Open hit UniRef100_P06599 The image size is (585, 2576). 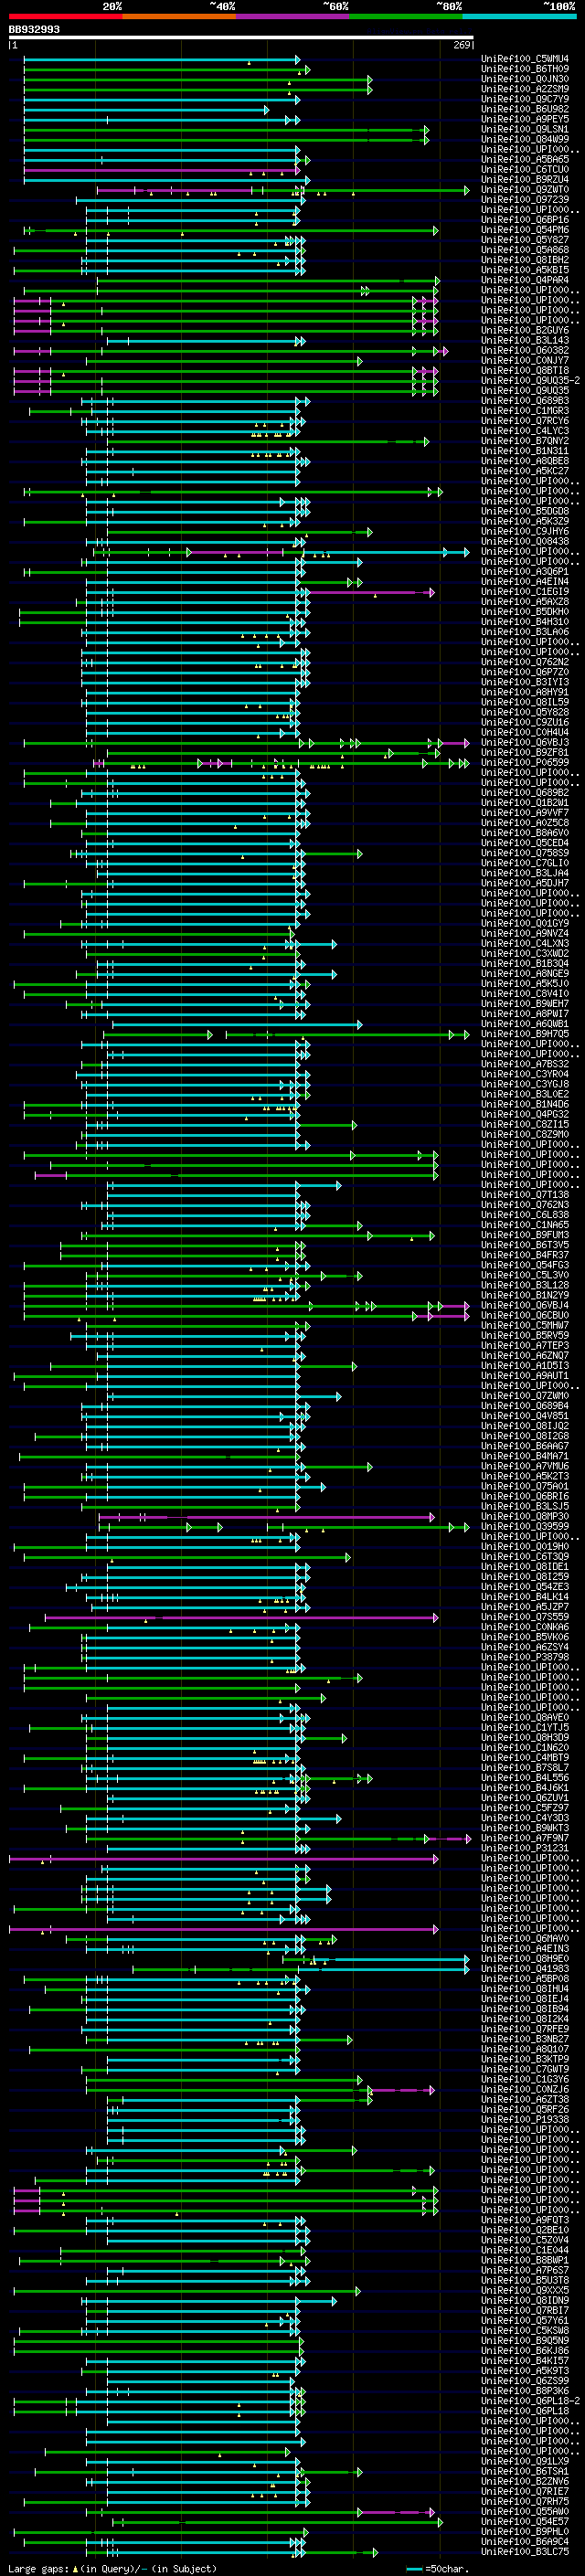pyautogui.click(x=524, y=763)
